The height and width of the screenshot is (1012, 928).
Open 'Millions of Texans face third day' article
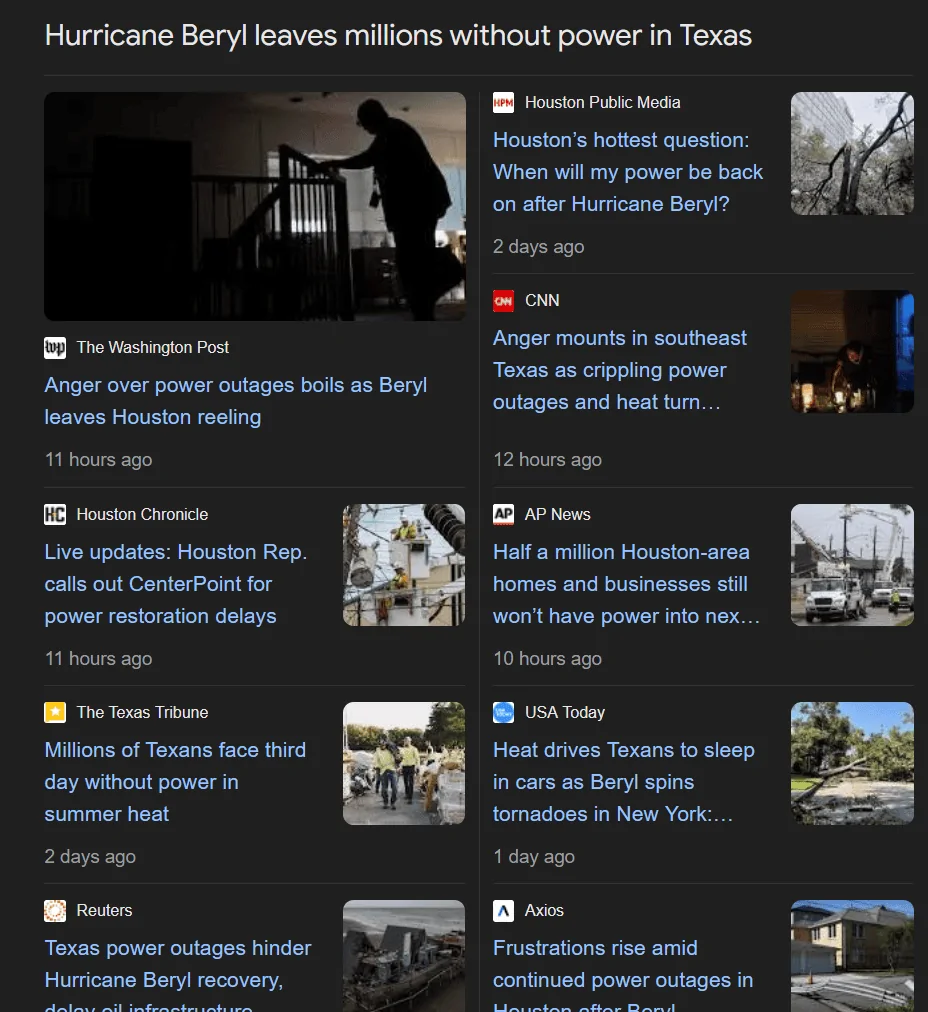pyautogui.click(x=175, y=782)
